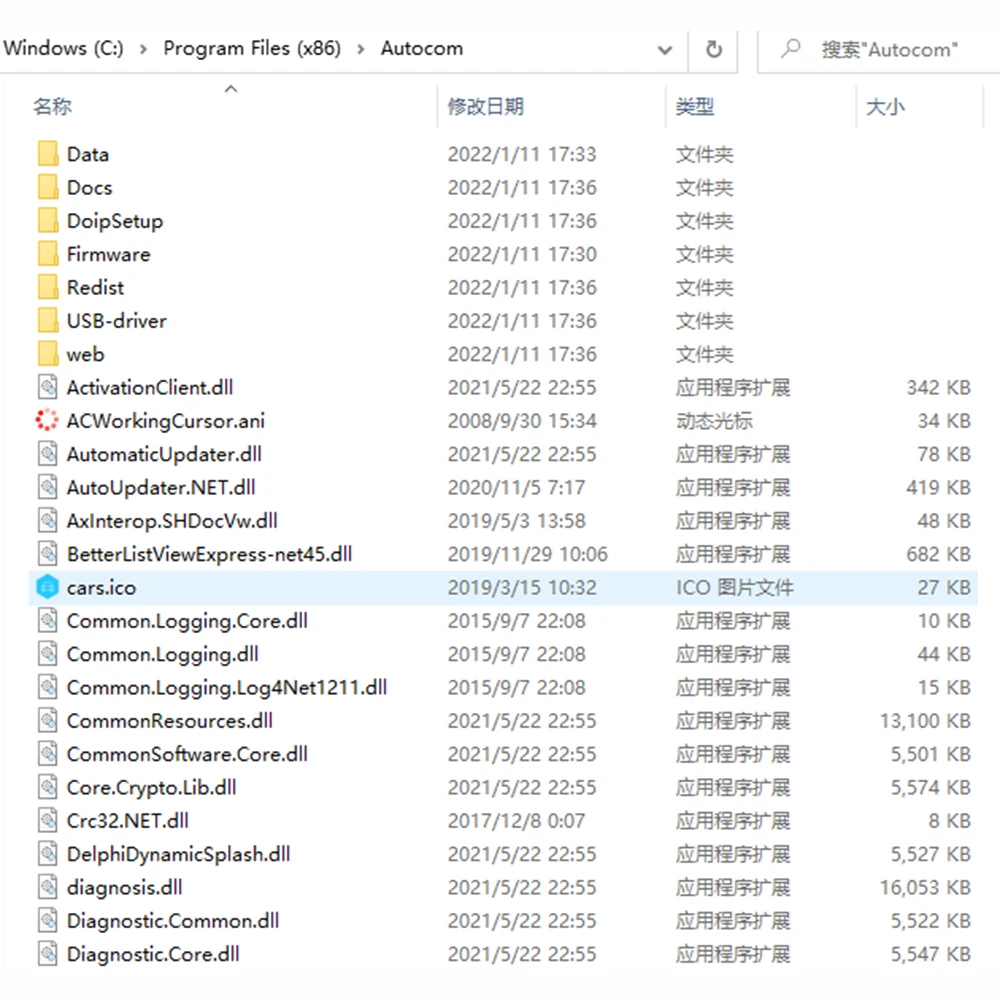Screen dimensions: 1000x1000
Task: Click the DelphiDynamicSplash.dll file icon
Action: coord(48,854)
